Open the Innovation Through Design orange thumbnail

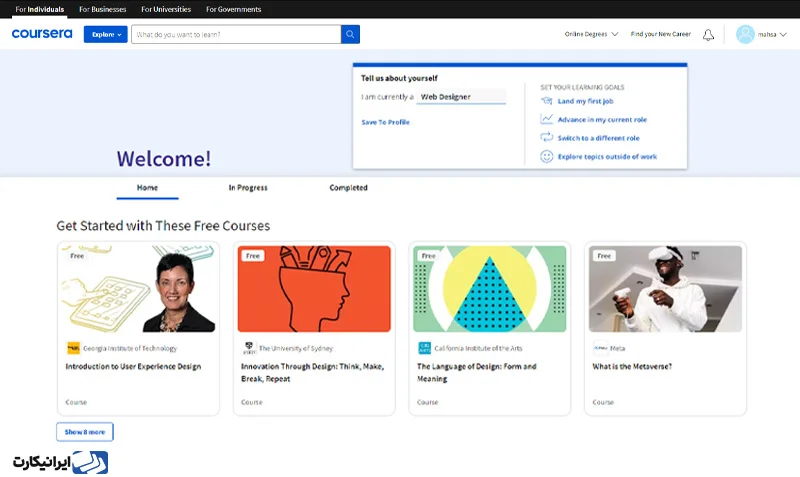click(314, 289)
